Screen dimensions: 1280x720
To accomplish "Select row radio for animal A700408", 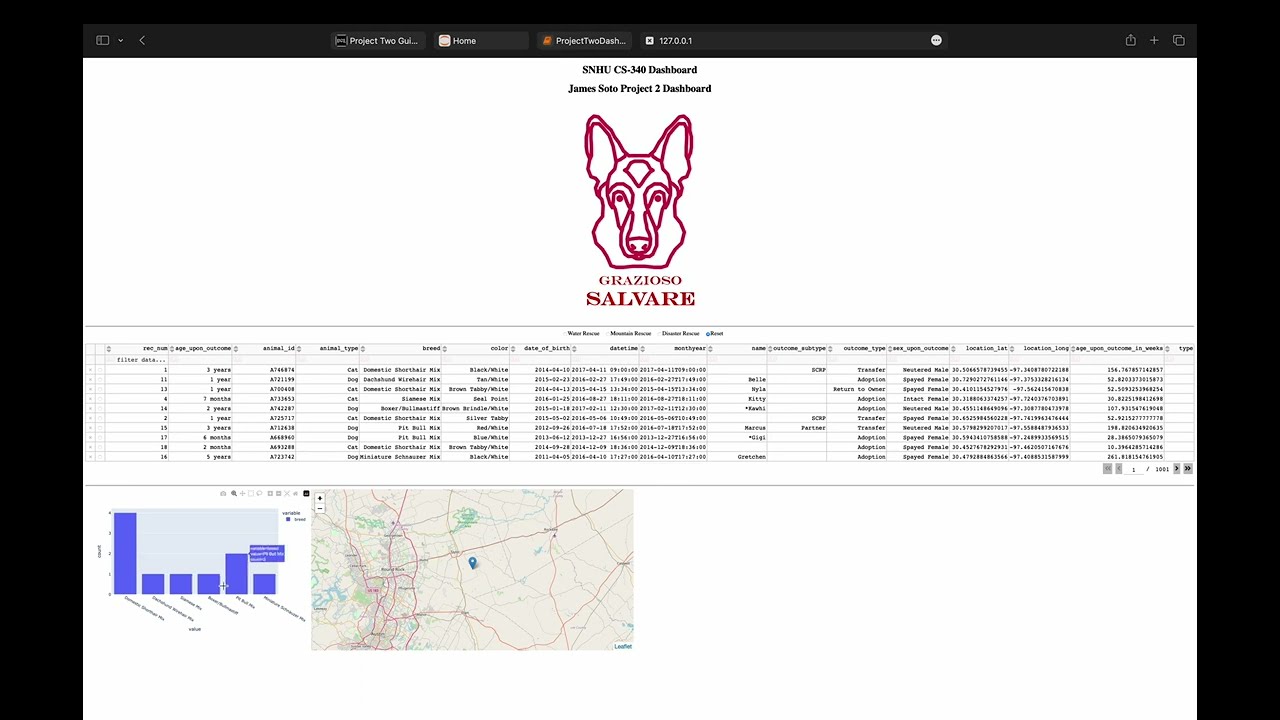I will (x=100, y=389).
